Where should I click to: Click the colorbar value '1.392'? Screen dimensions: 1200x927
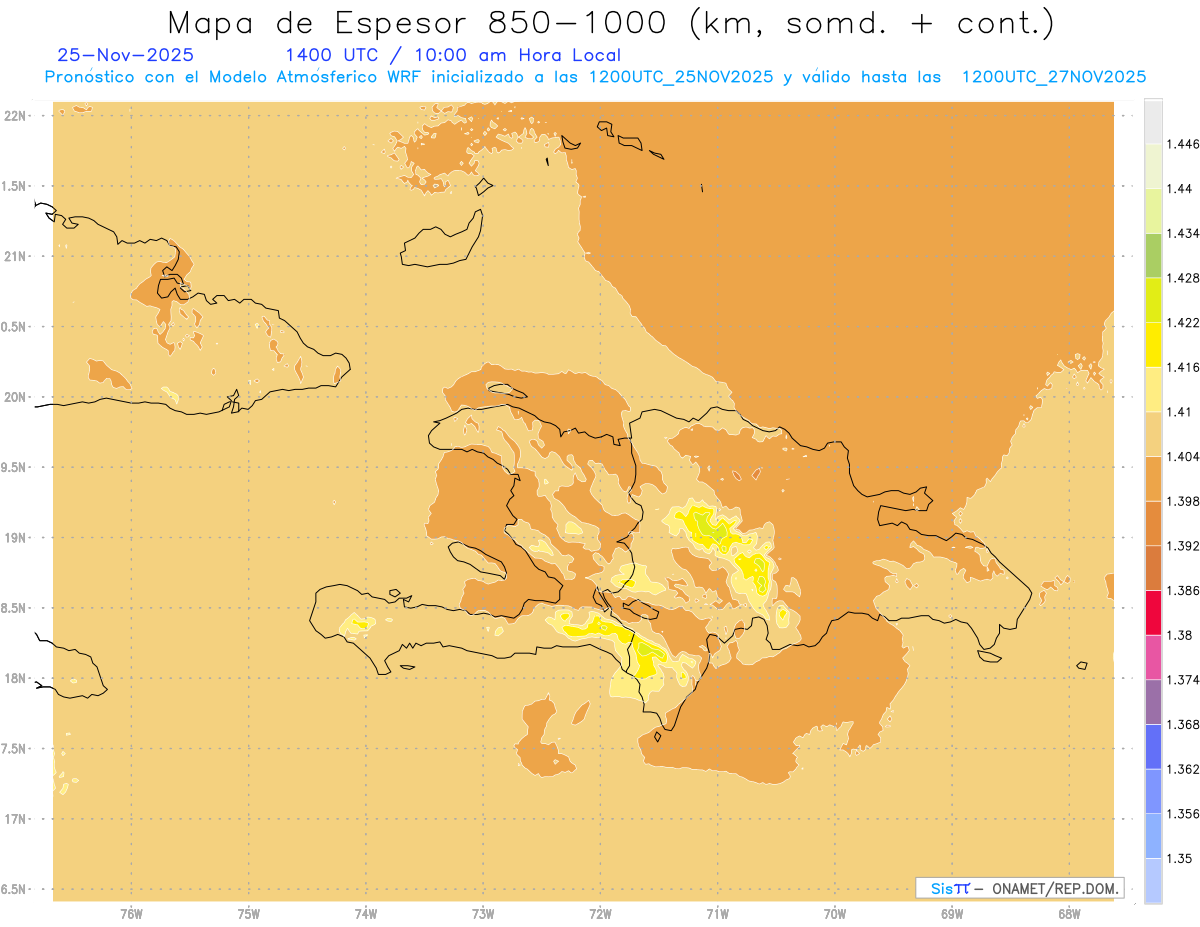point(1182,546)
